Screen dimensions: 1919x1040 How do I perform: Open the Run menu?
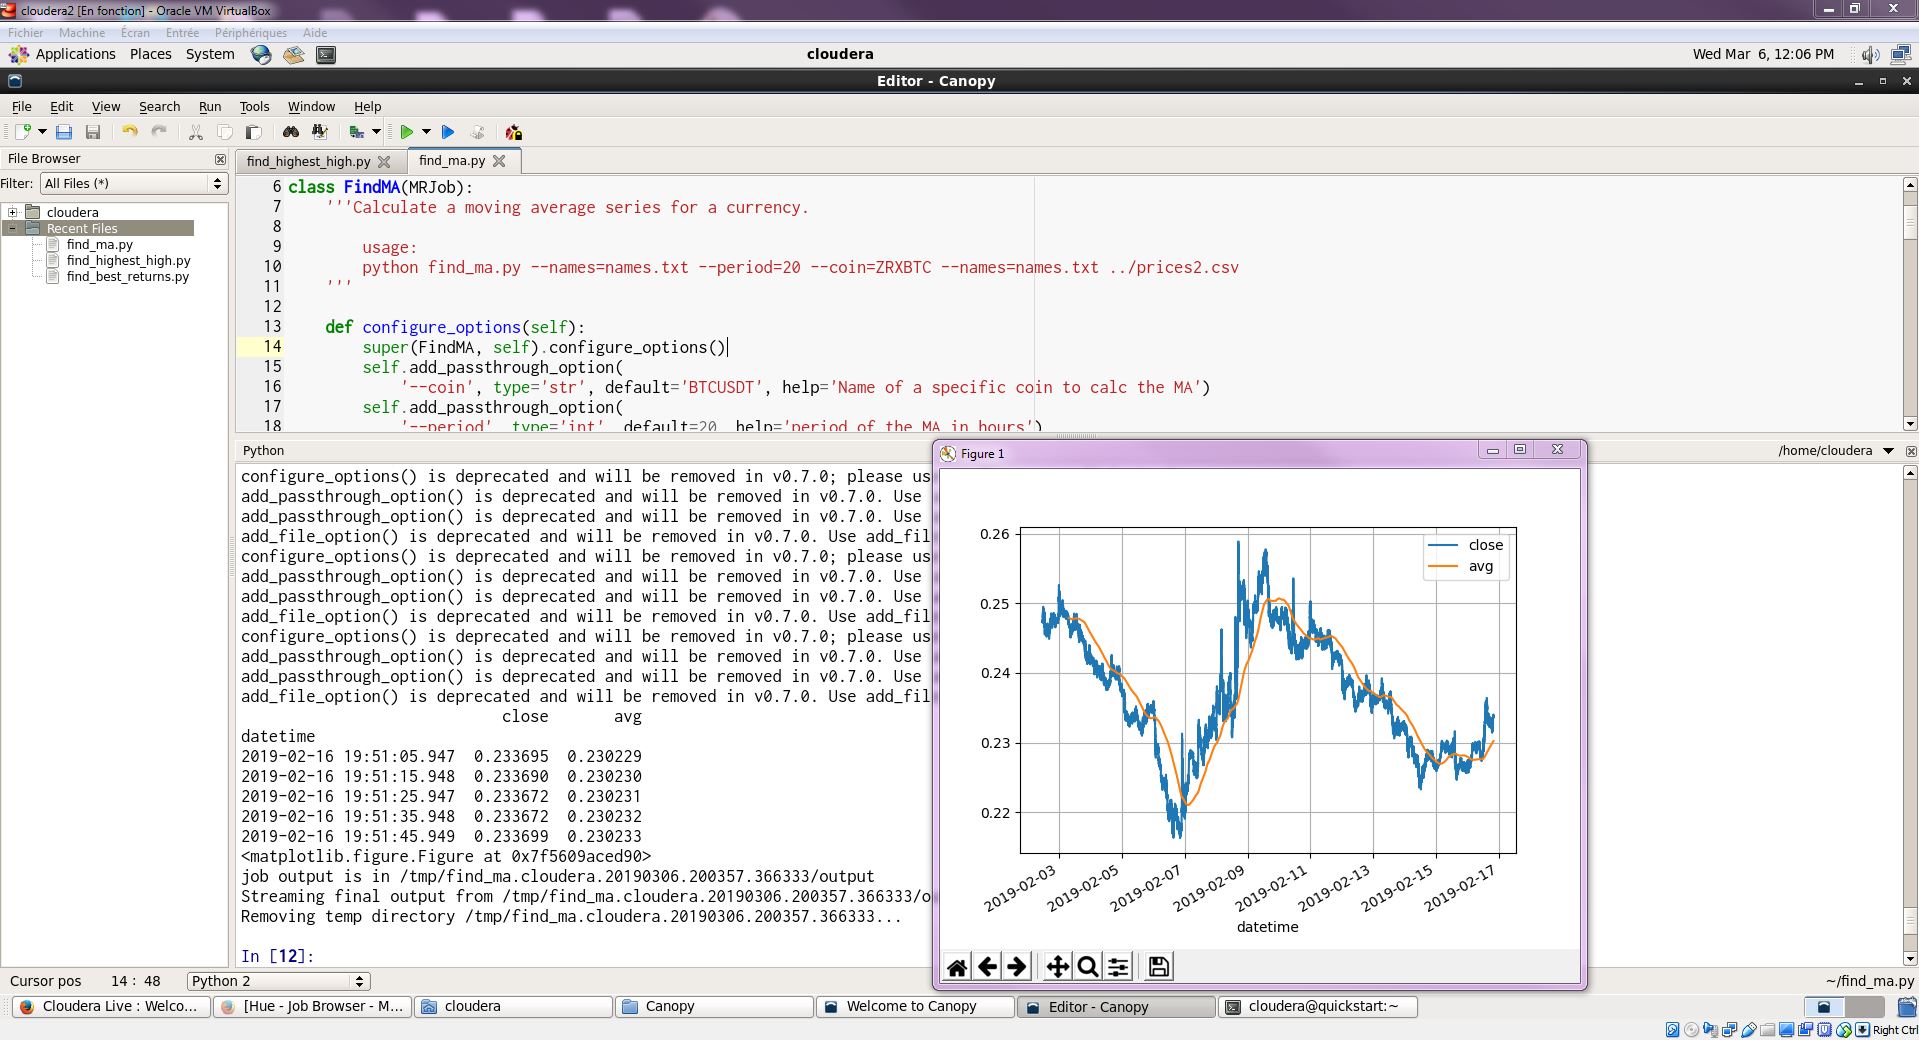(210, 107)
